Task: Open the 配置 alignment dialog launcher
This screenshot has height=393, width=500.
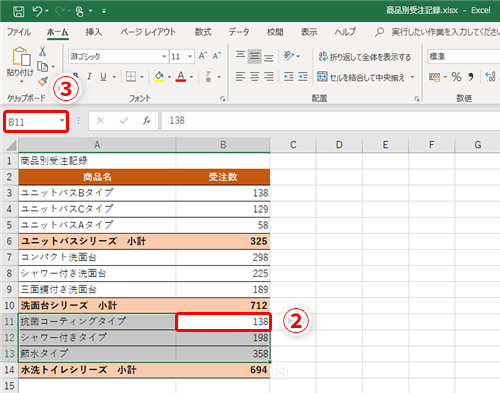Action: [417, 99]
